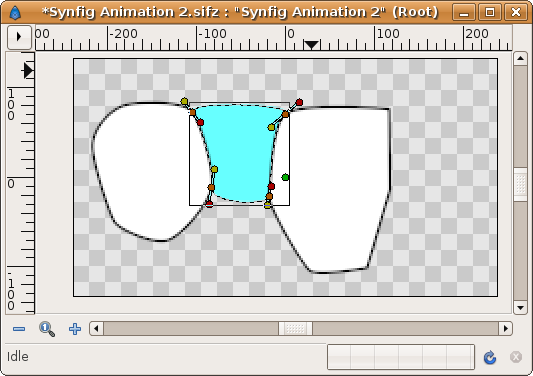Click the zoom in plus icon
Image resolution: width=533 pixels, height=376 pixels.
pos(75,329)
